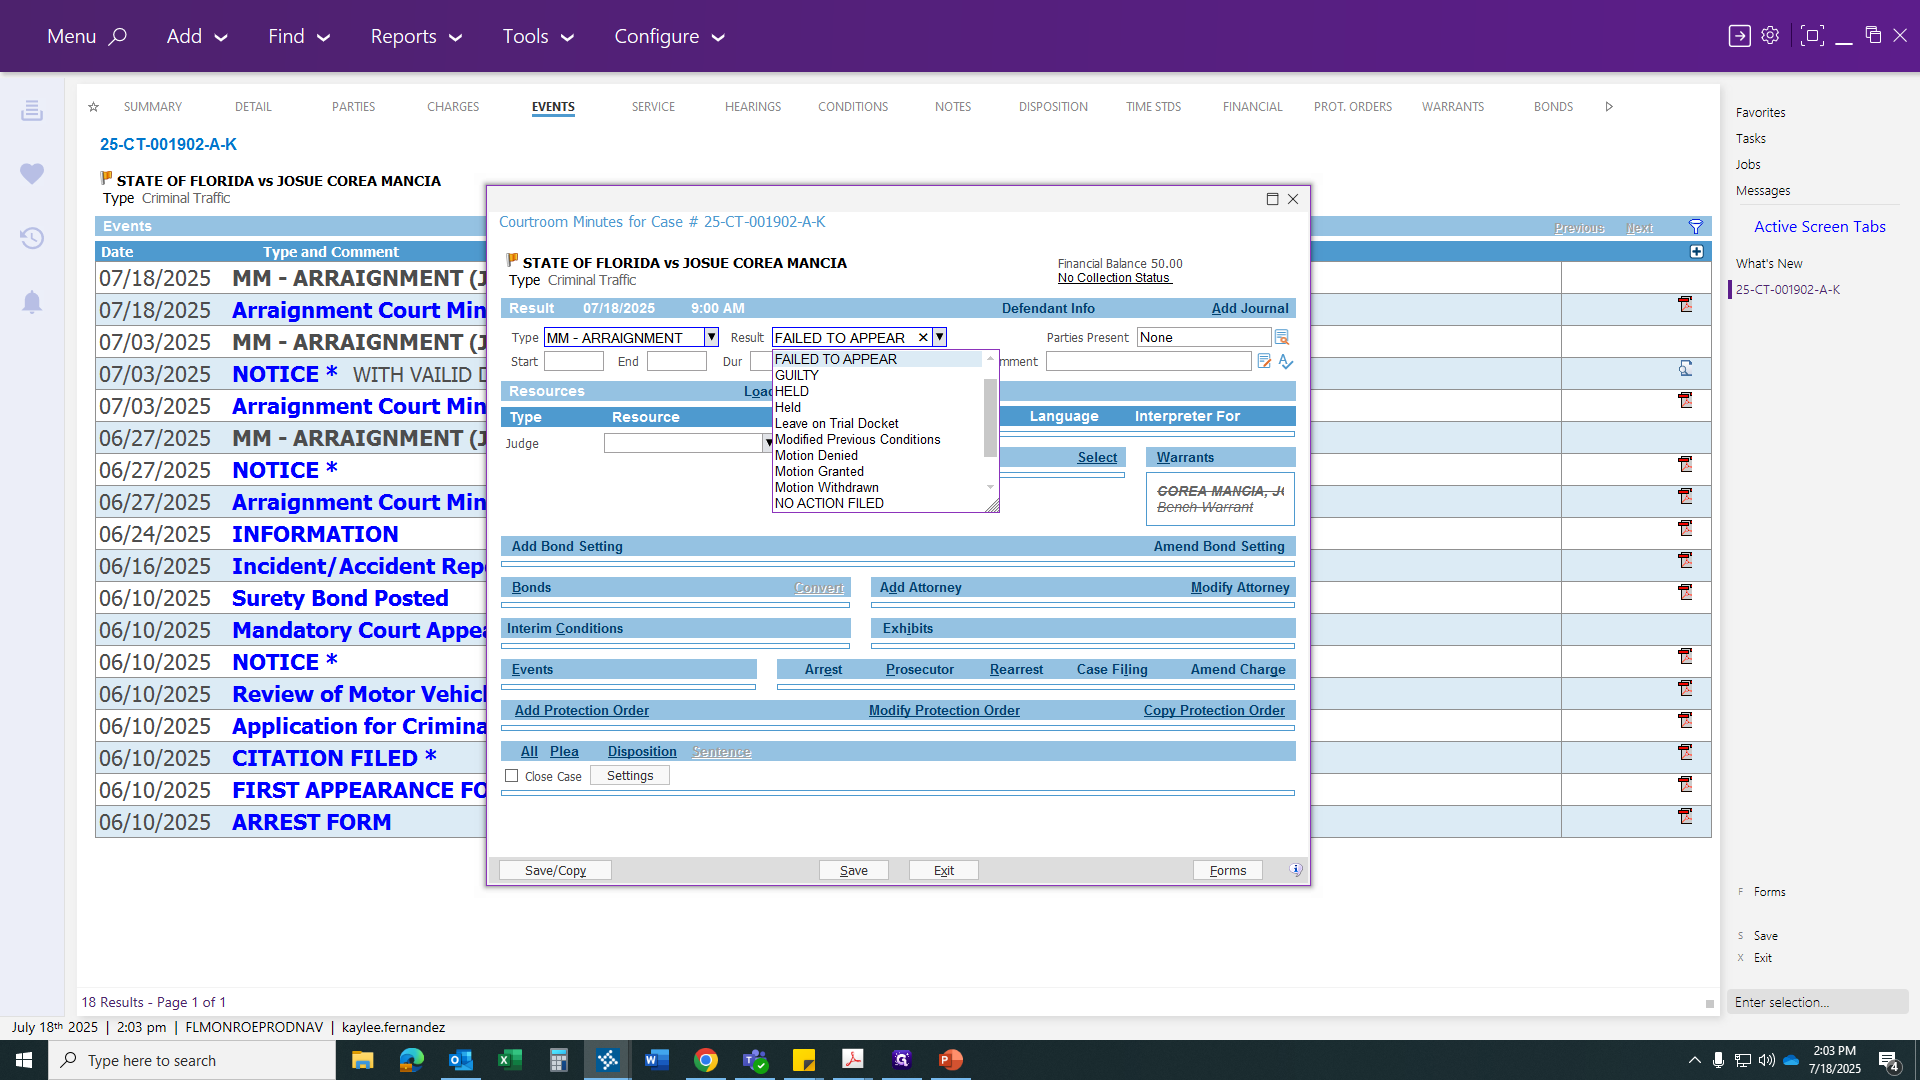
Task: Click the Start time input field
Action: coord(573,362)
